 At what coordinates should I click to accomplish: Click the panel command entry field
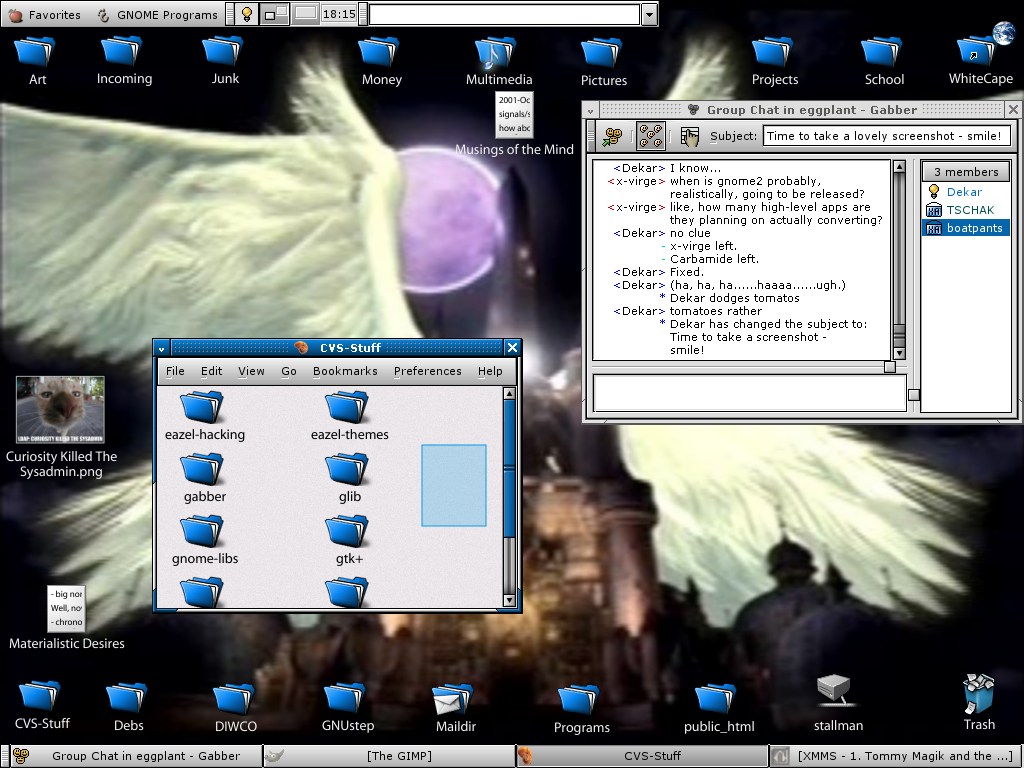(504, 14)
